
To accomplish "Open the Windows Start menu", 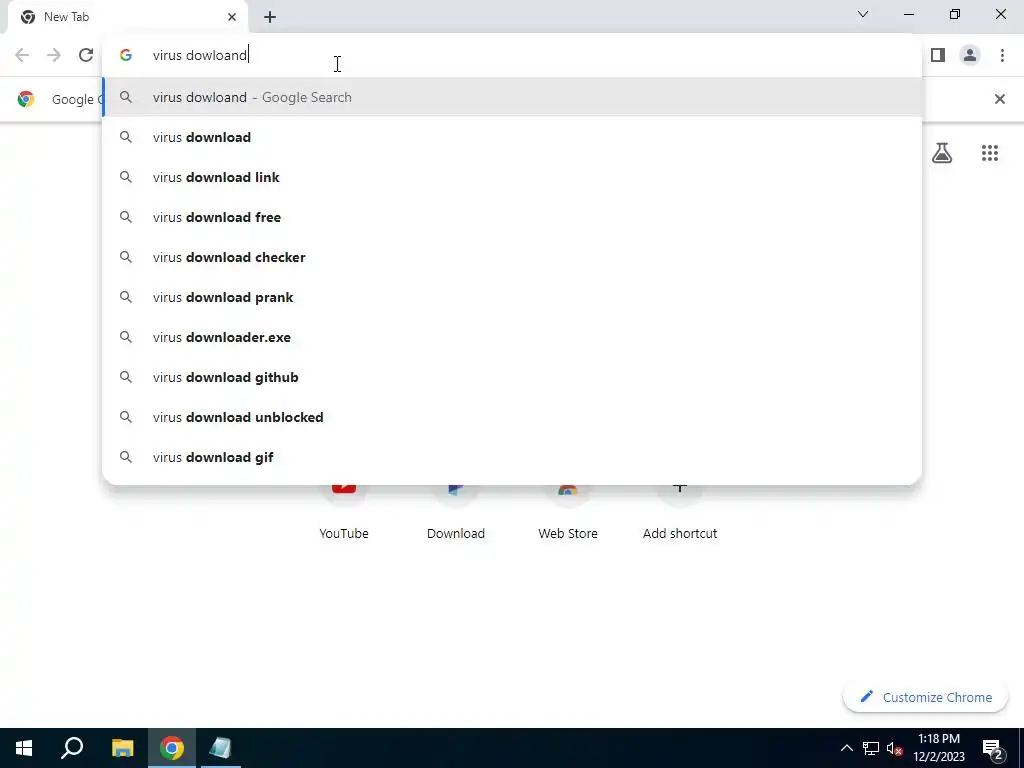I will click(x=24, y=748).
